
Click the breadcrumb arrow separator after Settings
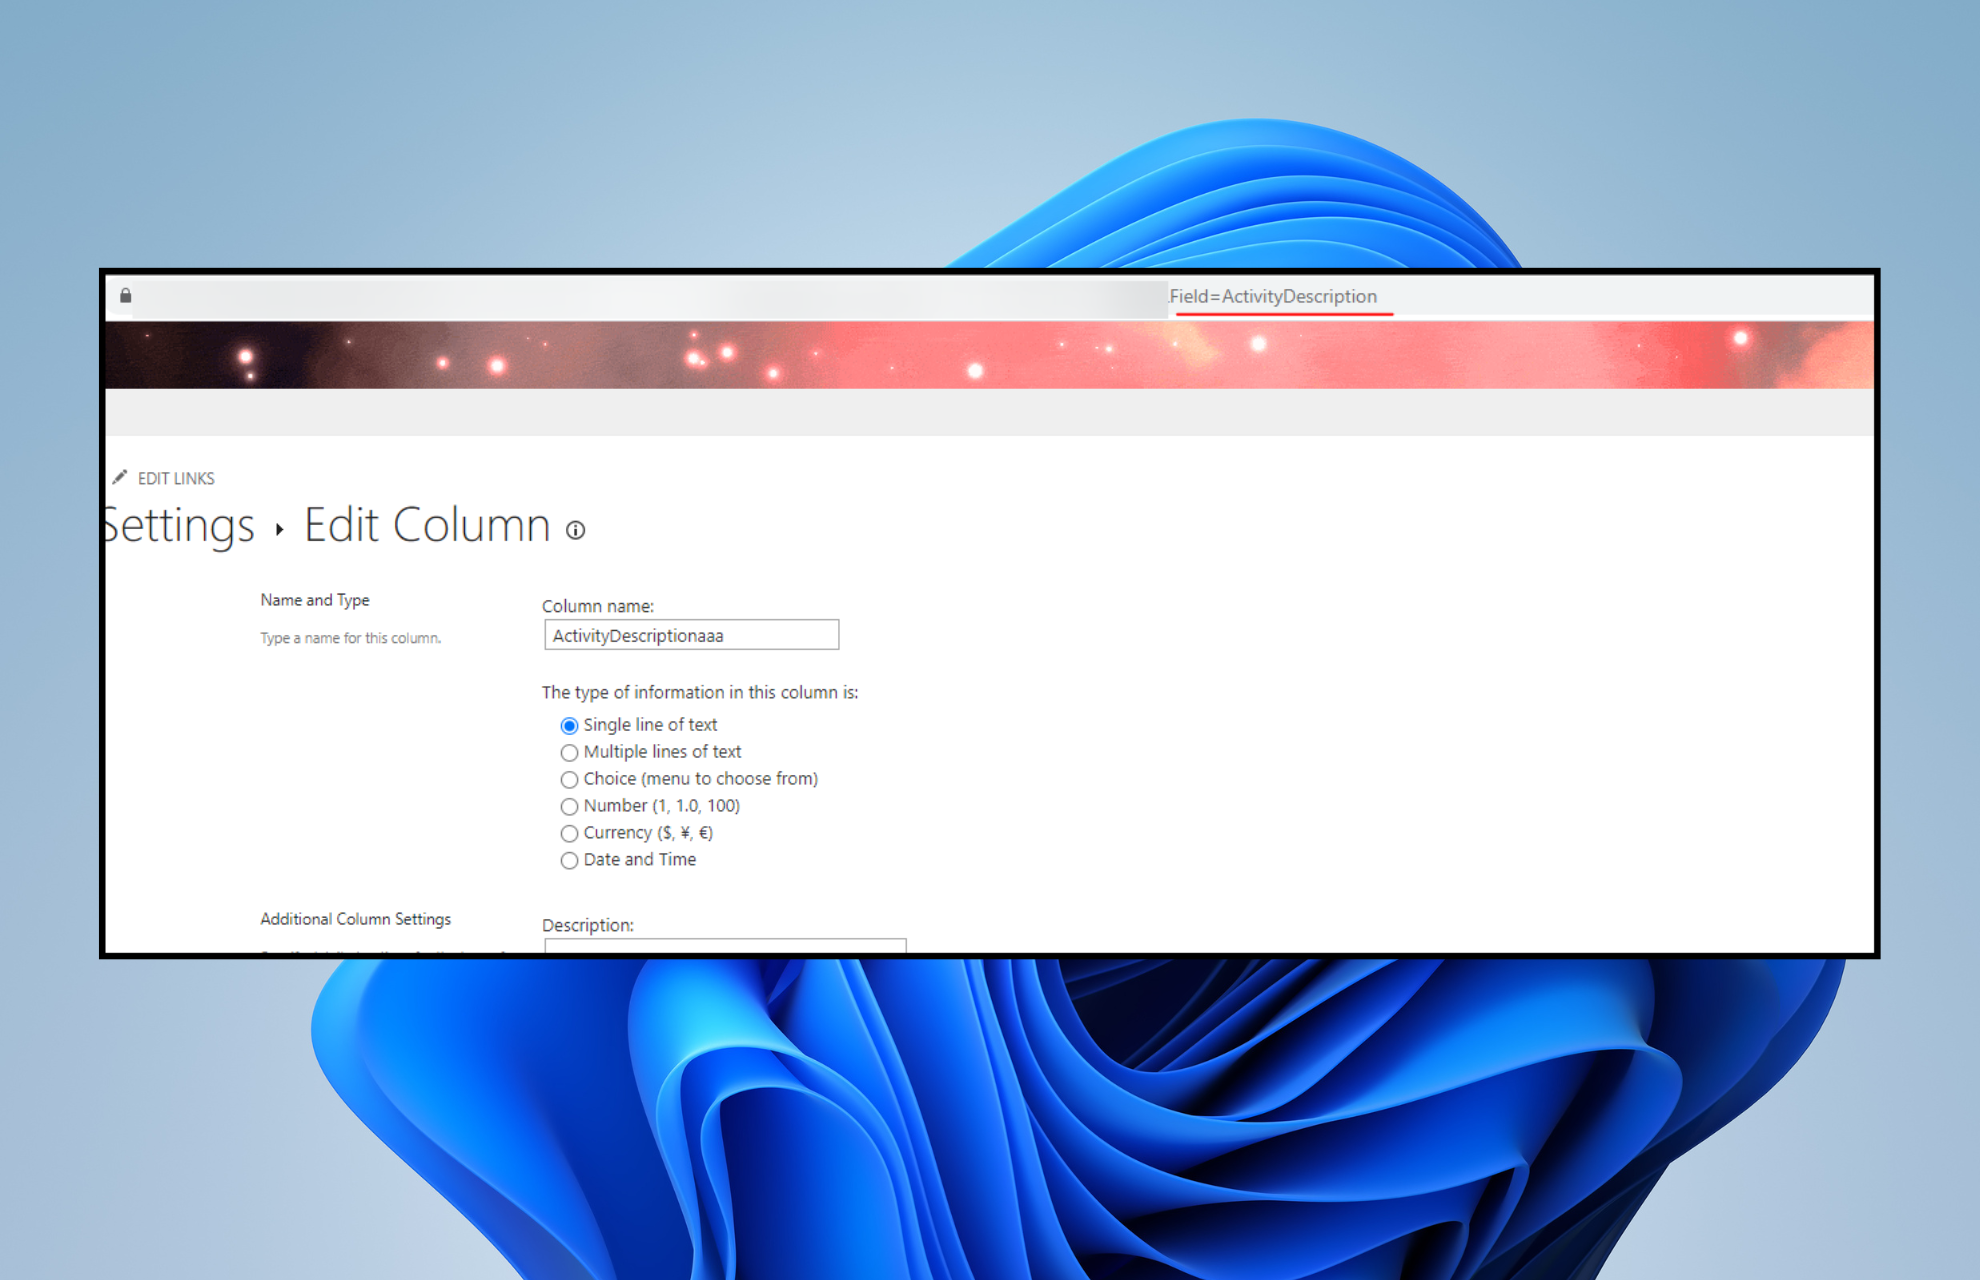tap(280, 529)
